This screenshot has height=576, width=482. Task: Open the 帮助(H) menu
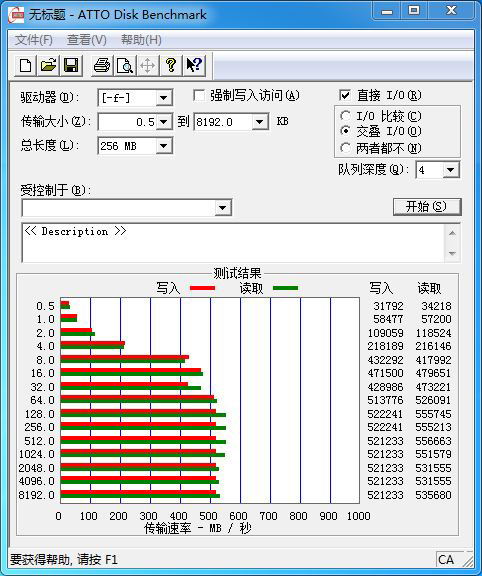[141, 40]
